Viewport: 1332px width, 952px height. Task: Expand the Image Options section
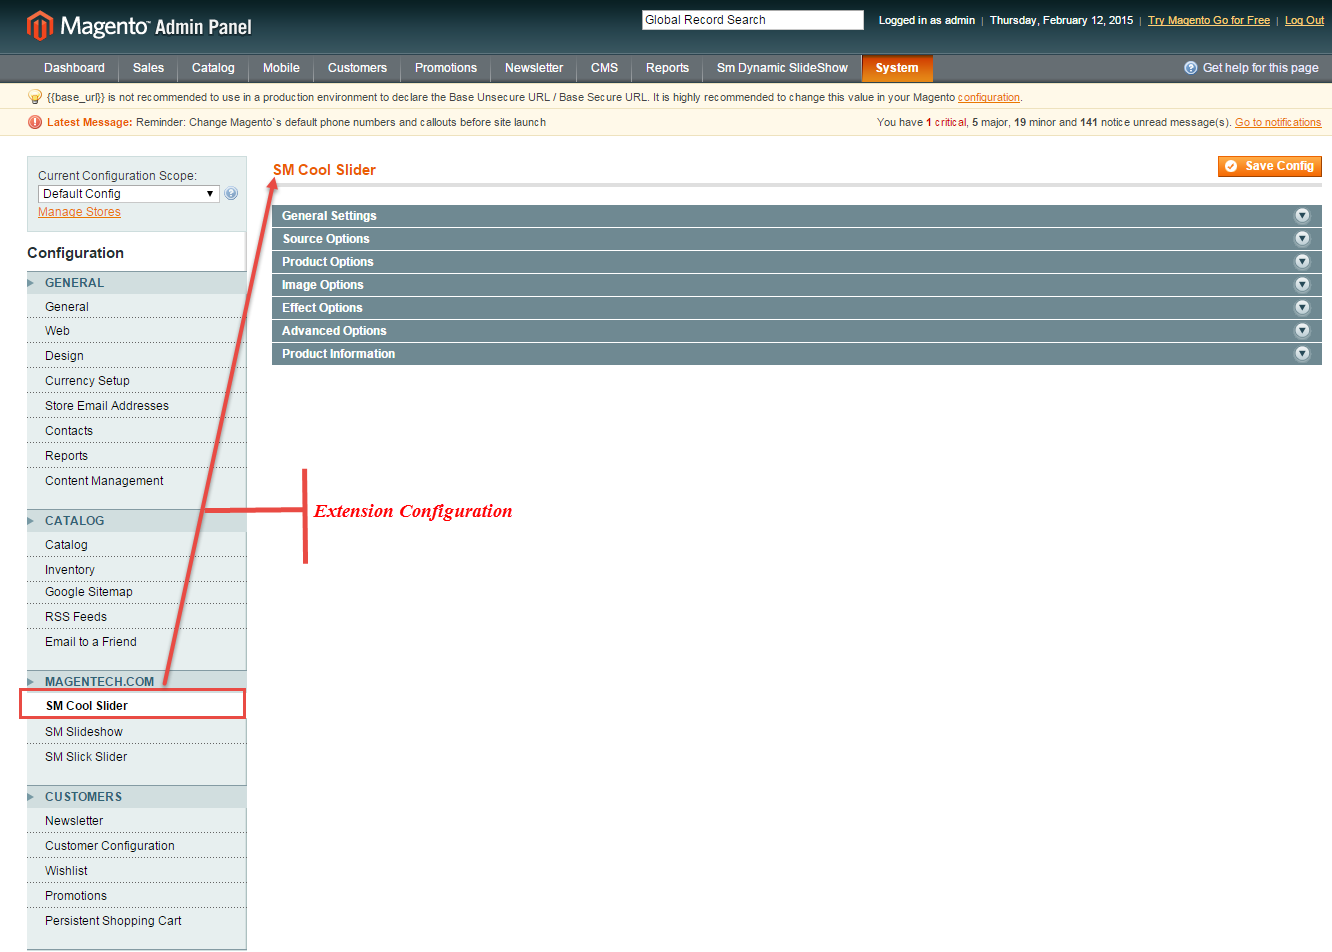pyautogui.click(x=797, y=285)
